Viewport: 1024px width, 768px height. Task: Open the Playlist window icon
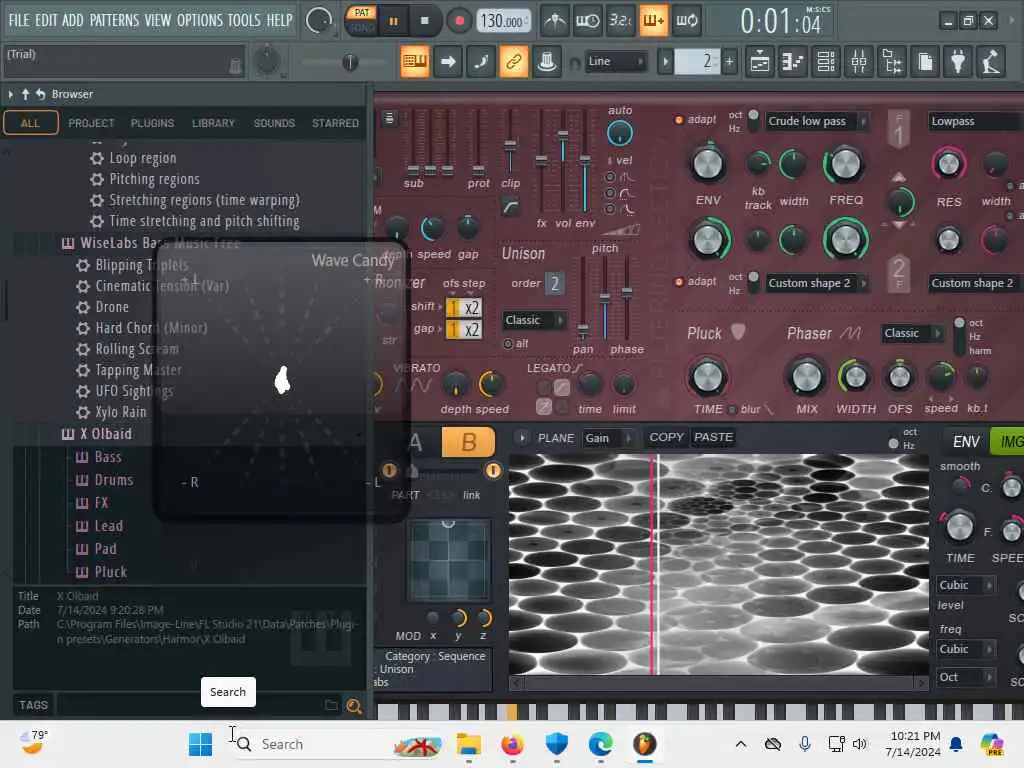[x=760, y=62]
